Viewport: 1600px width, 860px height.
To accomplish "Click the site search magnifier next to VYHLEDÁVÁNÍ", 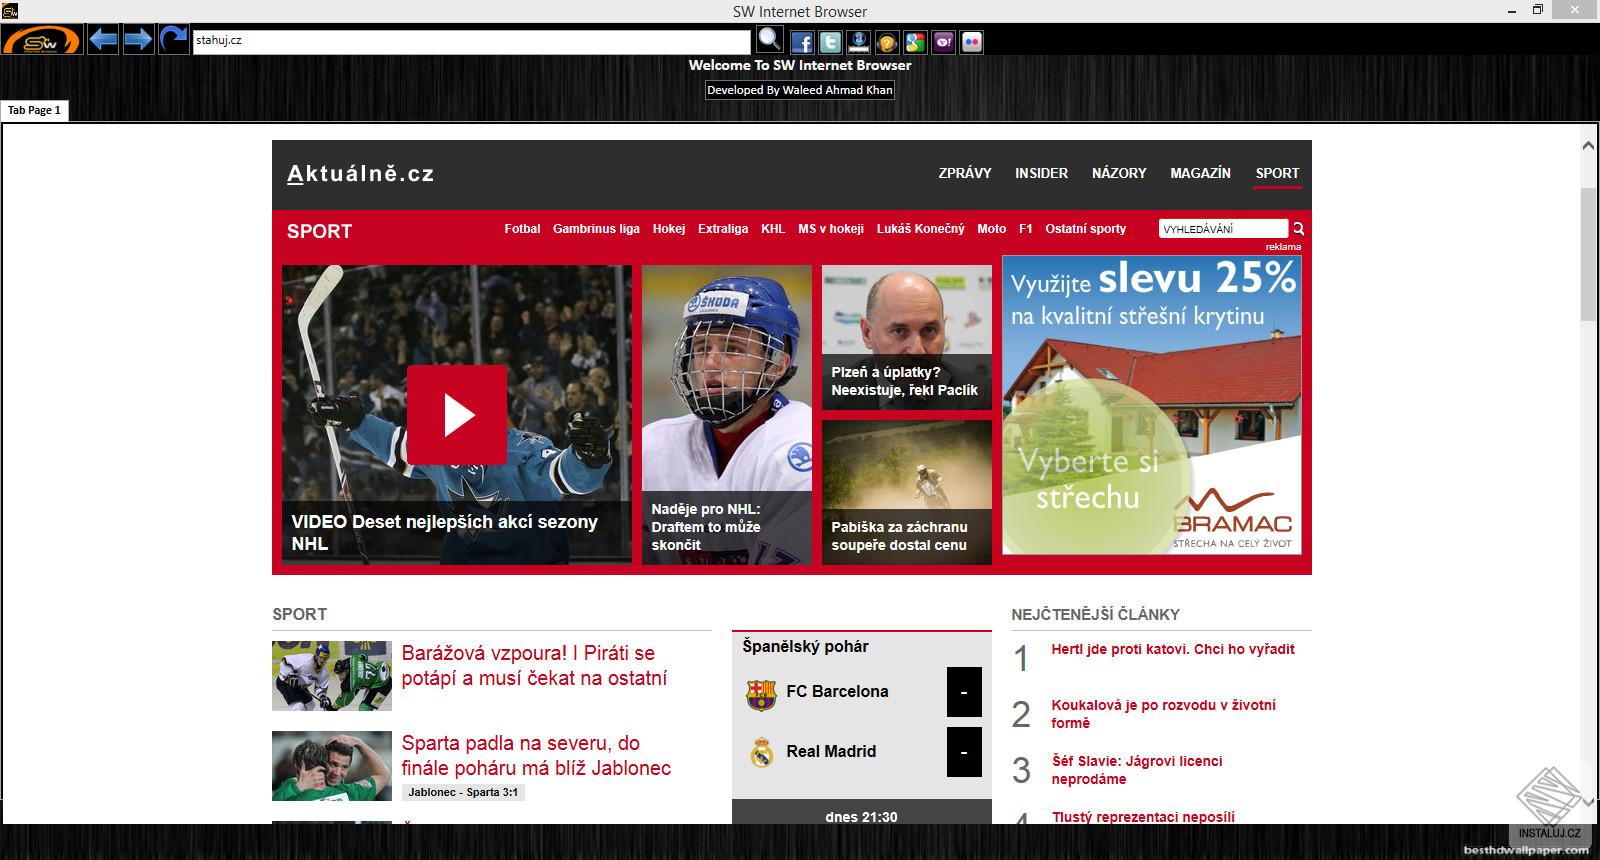I will 1298,229.
